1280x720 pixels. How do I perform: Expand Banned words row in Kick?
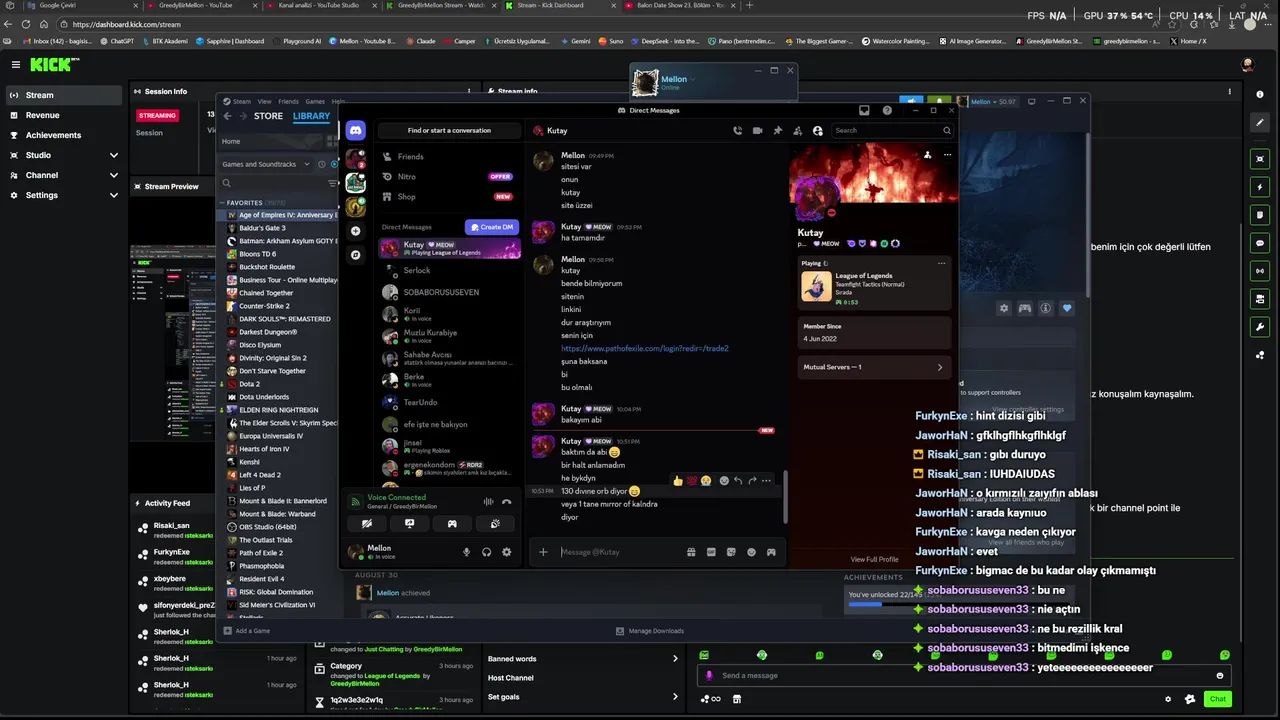tap(583, 659)
